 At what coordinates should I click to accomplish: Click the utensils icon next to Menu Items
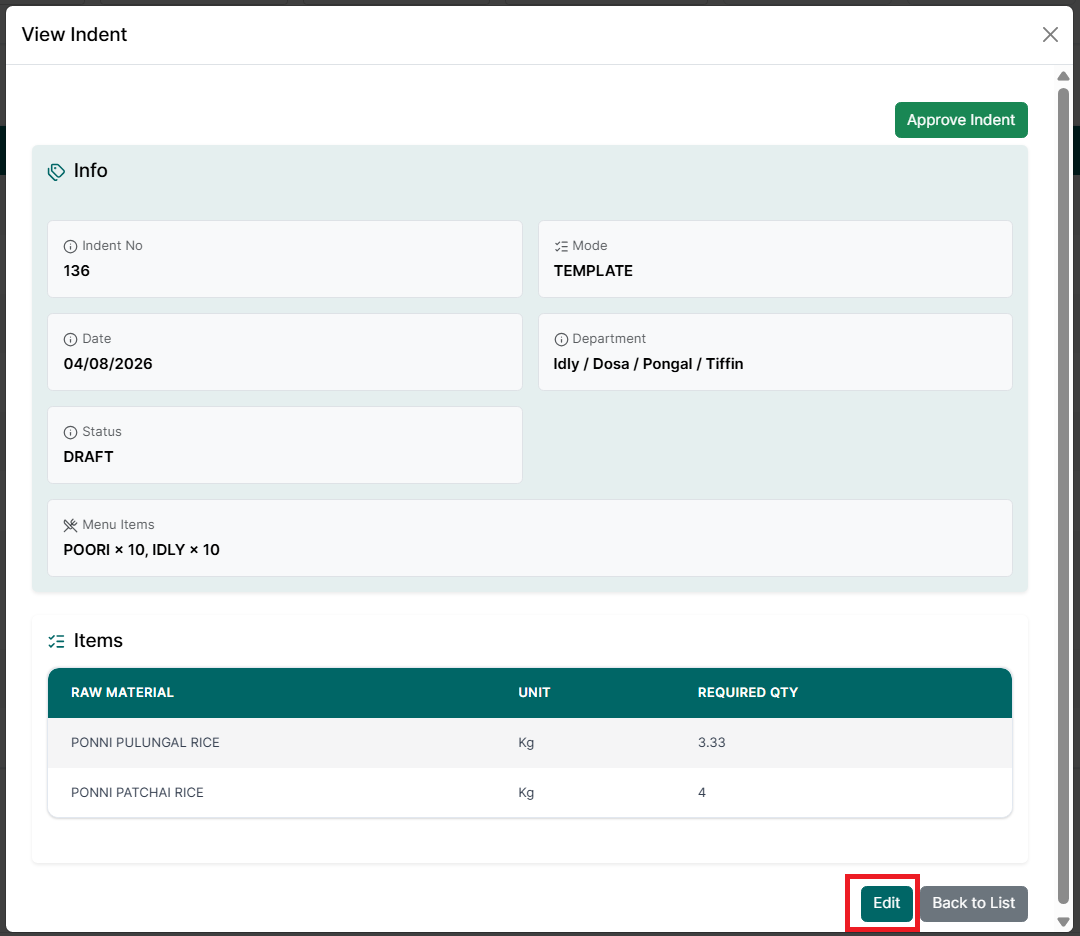click(70, 526)
